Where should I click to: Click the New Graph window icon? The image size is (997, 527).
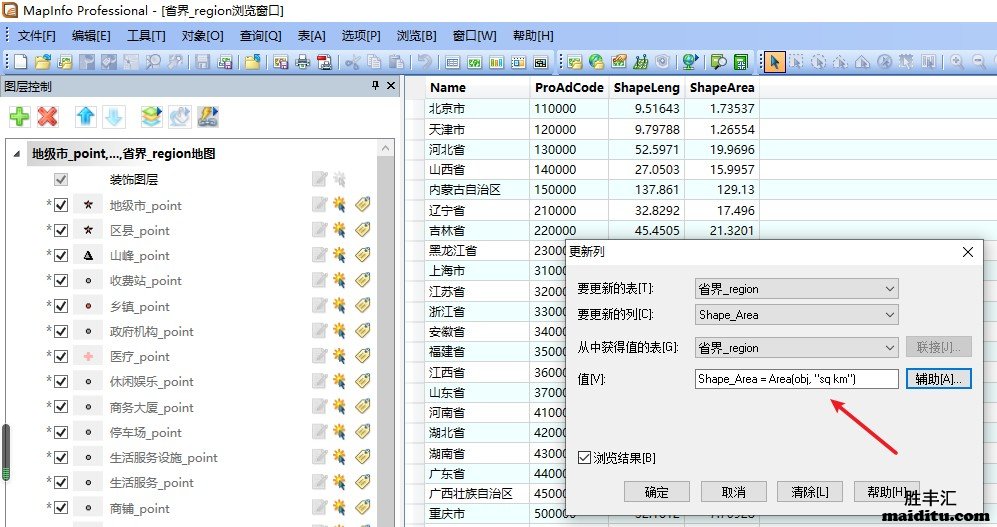(497, 62)
